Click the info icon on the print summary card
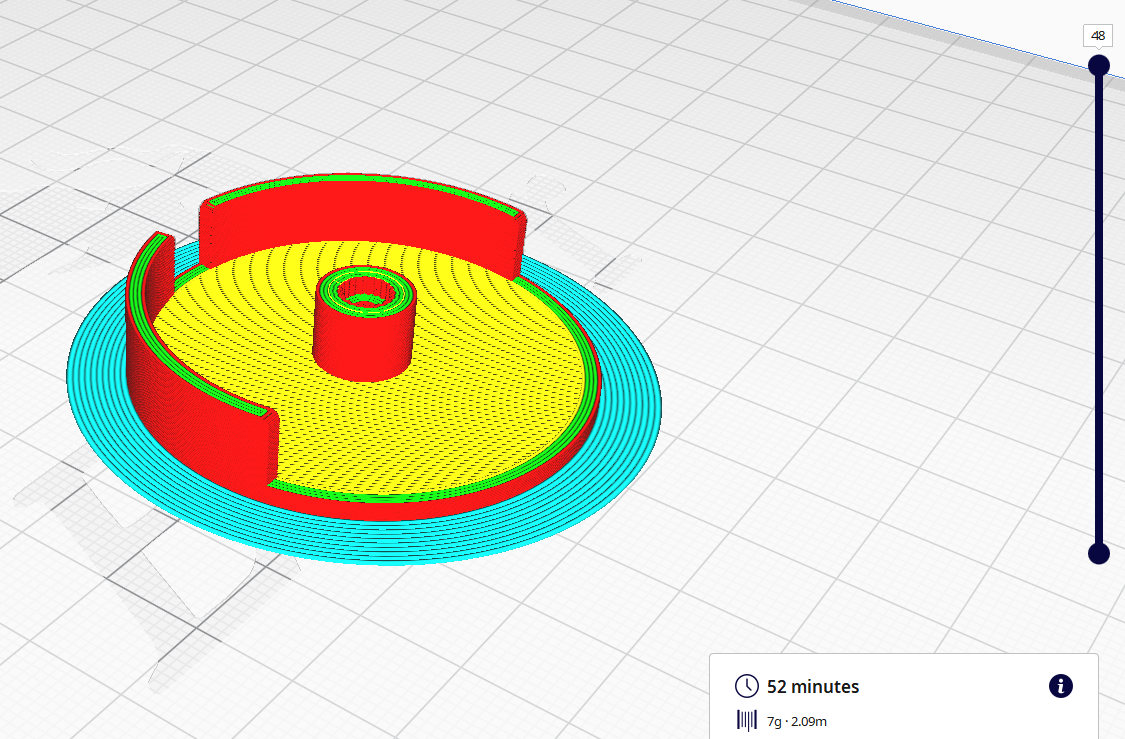1125x739 pixels. point(1060,686)
